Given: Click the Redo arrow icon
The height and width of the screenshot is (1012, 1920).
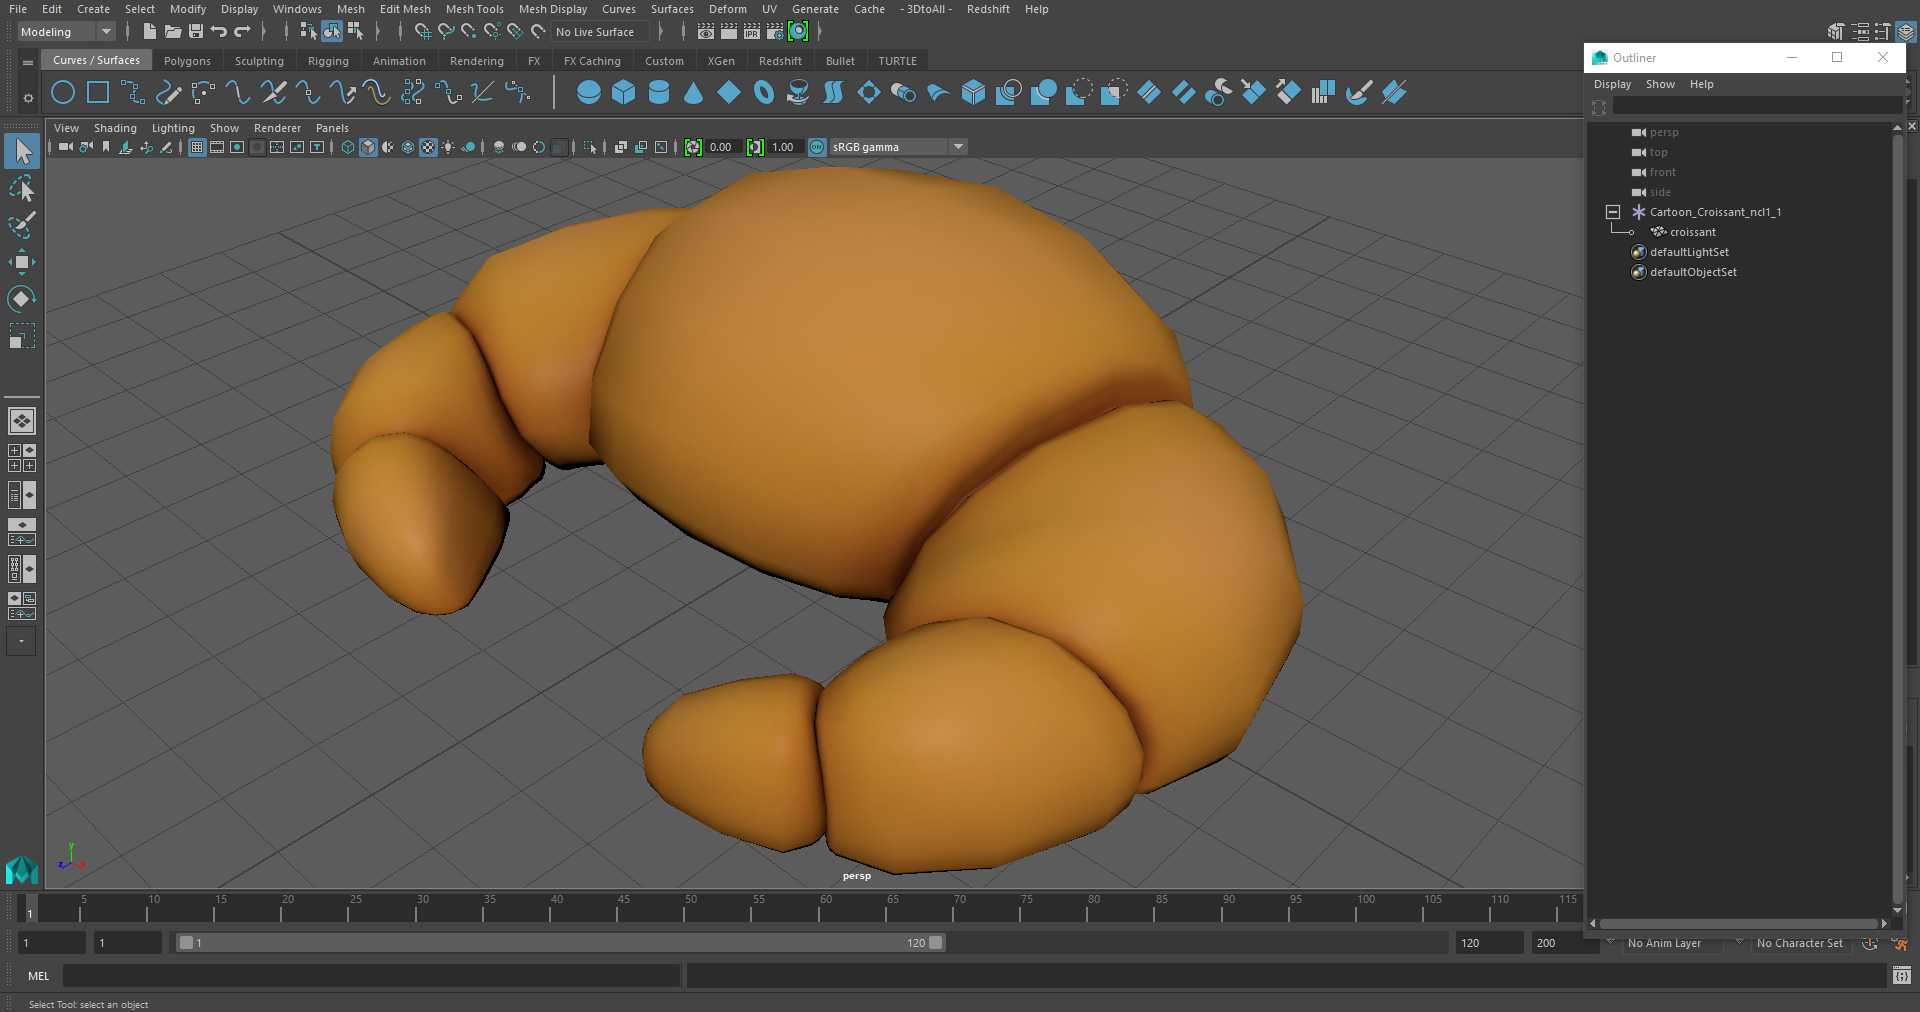Looking at the screenshot, I should coord(242,32).
